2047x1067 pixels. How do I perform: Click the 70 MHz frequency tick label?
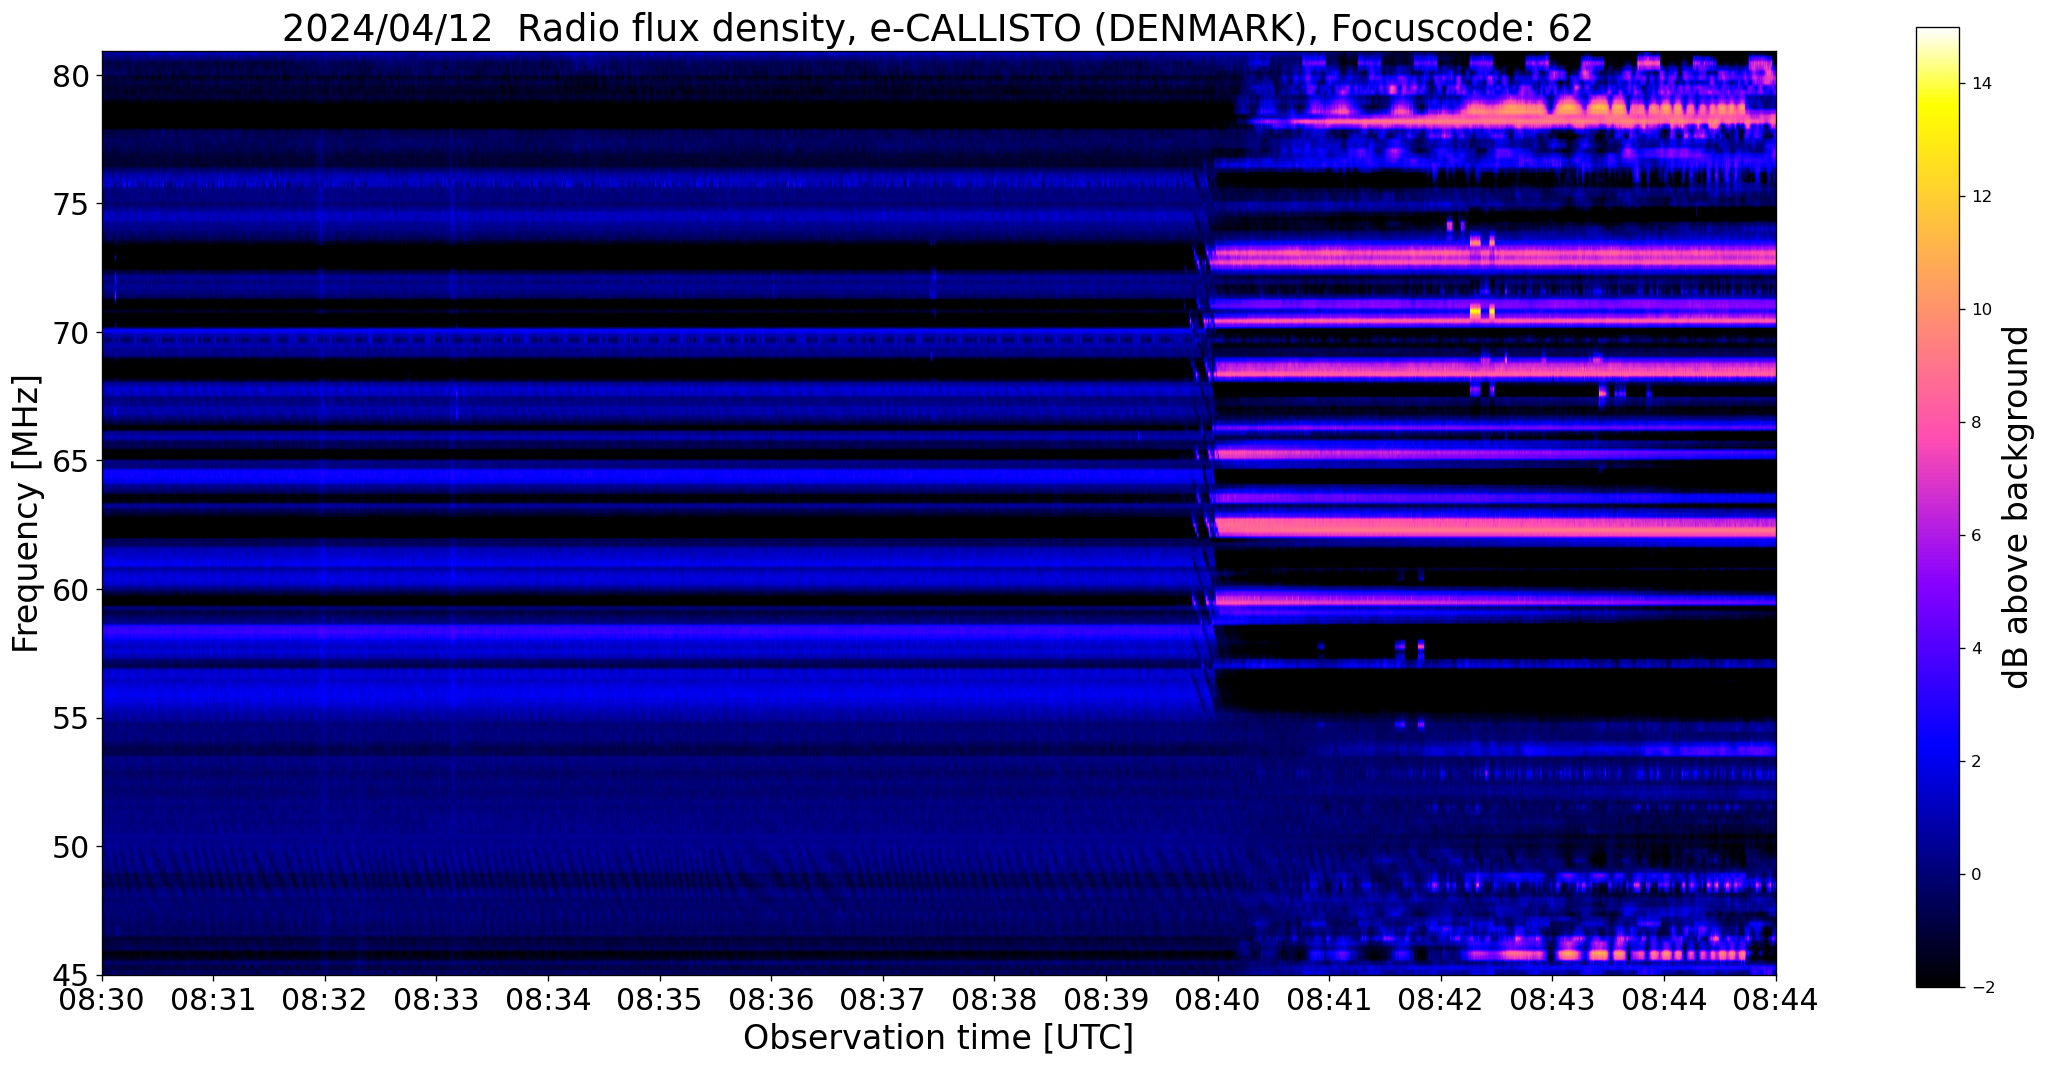71,333
